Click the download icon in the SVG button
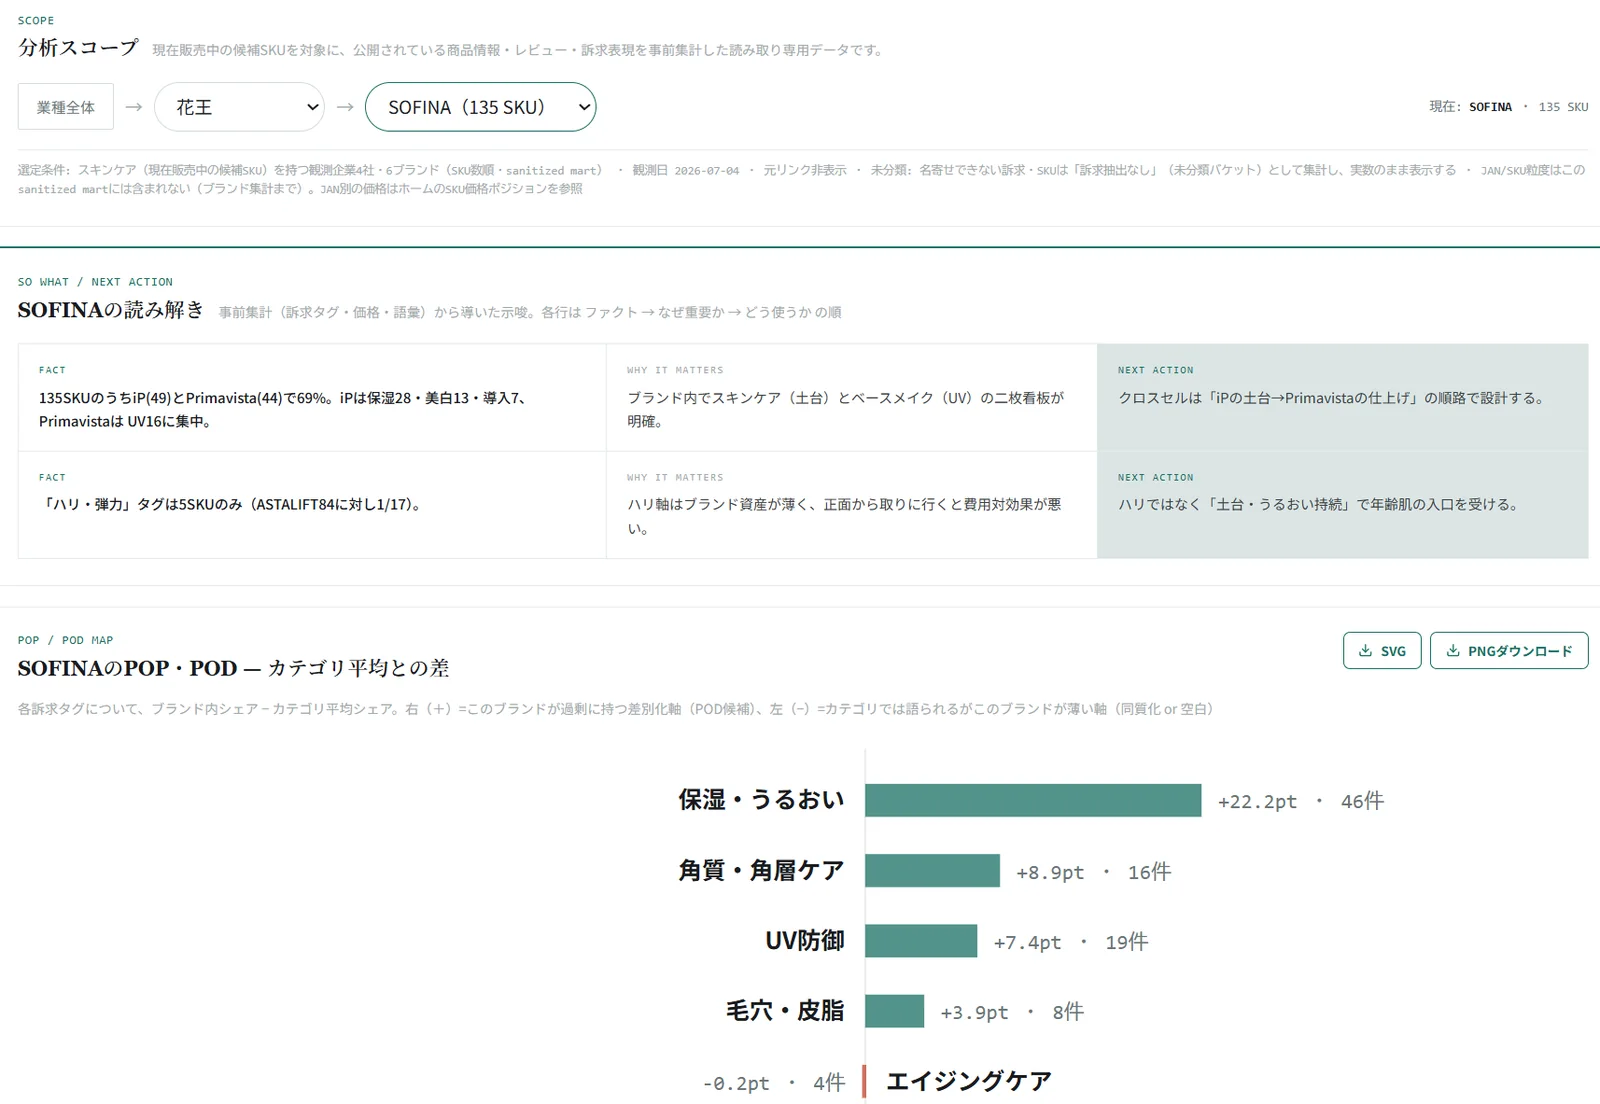The height and width of the screenshot is (1104, 1600). (x=1365, y=651)
